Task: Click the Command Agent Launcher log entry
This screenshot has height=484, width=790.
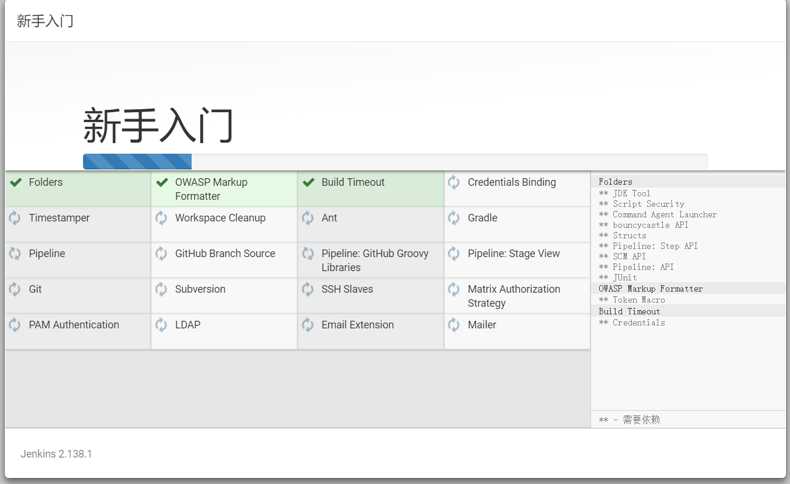Action: coord(657,215)
